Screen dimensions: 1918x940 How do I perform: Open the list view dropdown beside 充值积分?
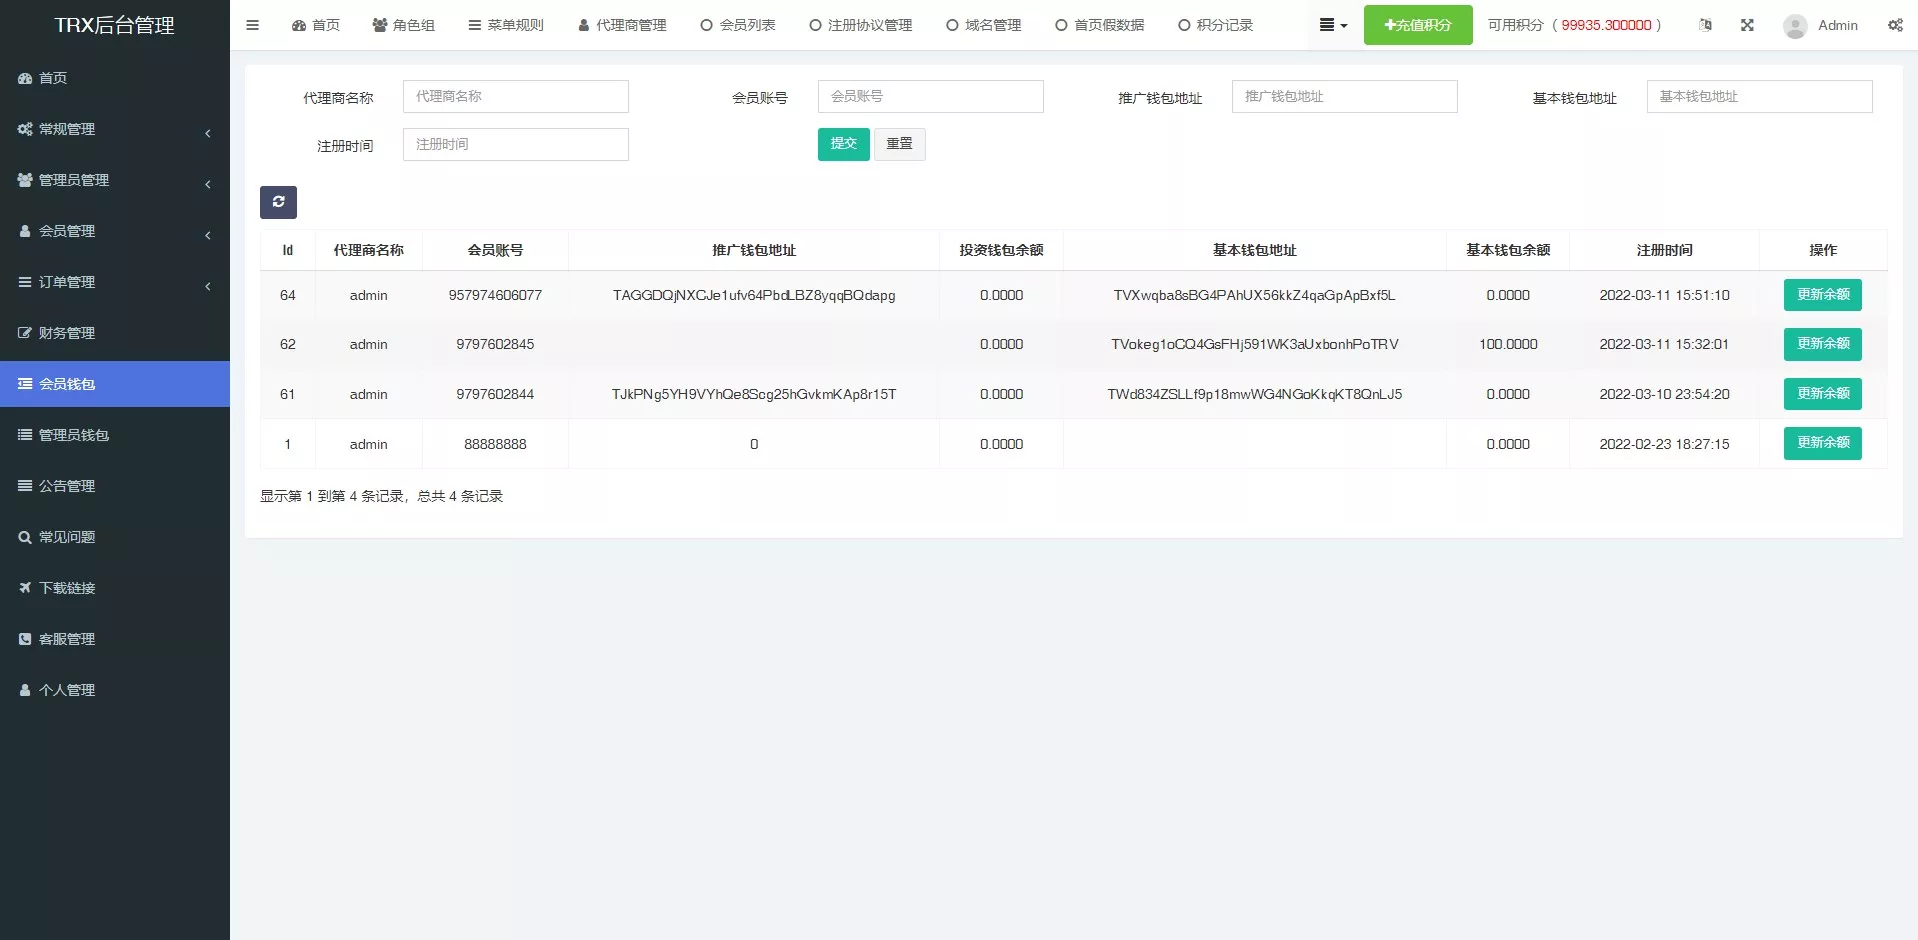point(1333,25)
